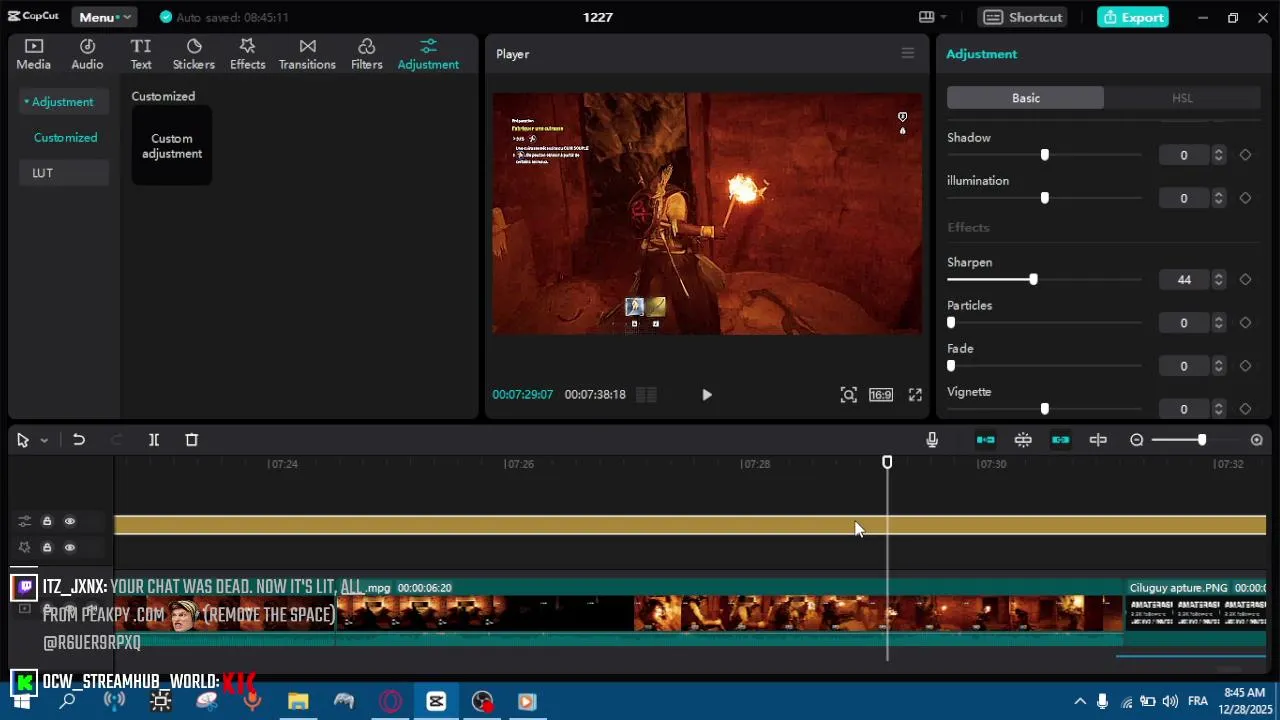Open the Effects tab
The height and width of the screenshot is (720, 1280).
coord(247,54)
